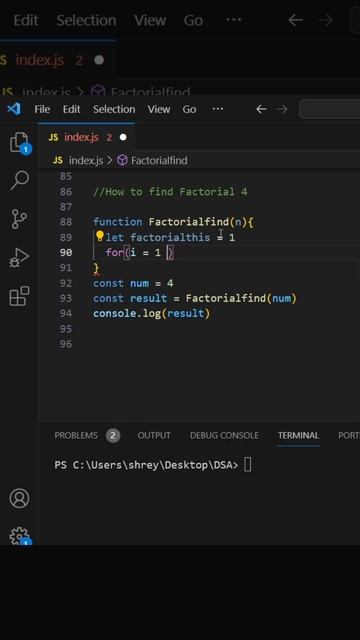
Task: Switch to the DEBUG CONSOLE tab
Action: tap(224, 436)
